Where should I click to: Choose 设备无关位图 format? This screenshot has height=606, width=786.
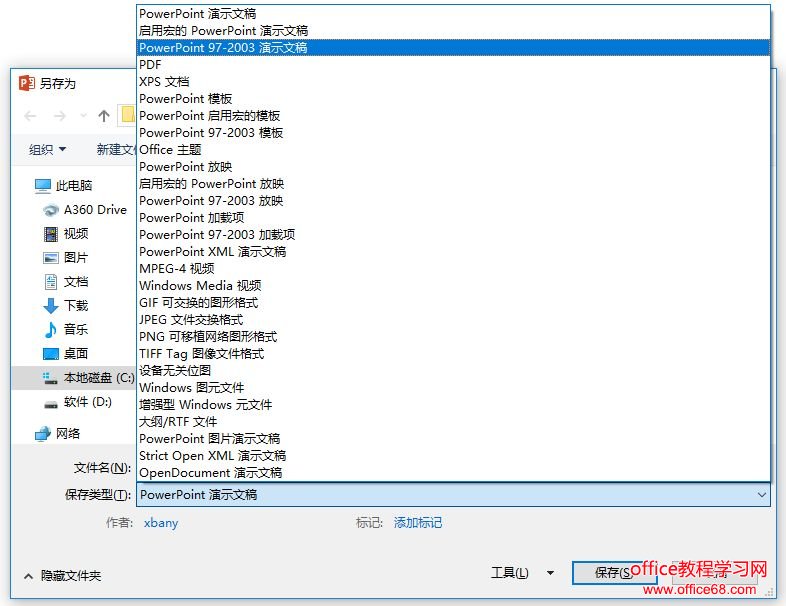pyautogui.click(x=453, y=371)
